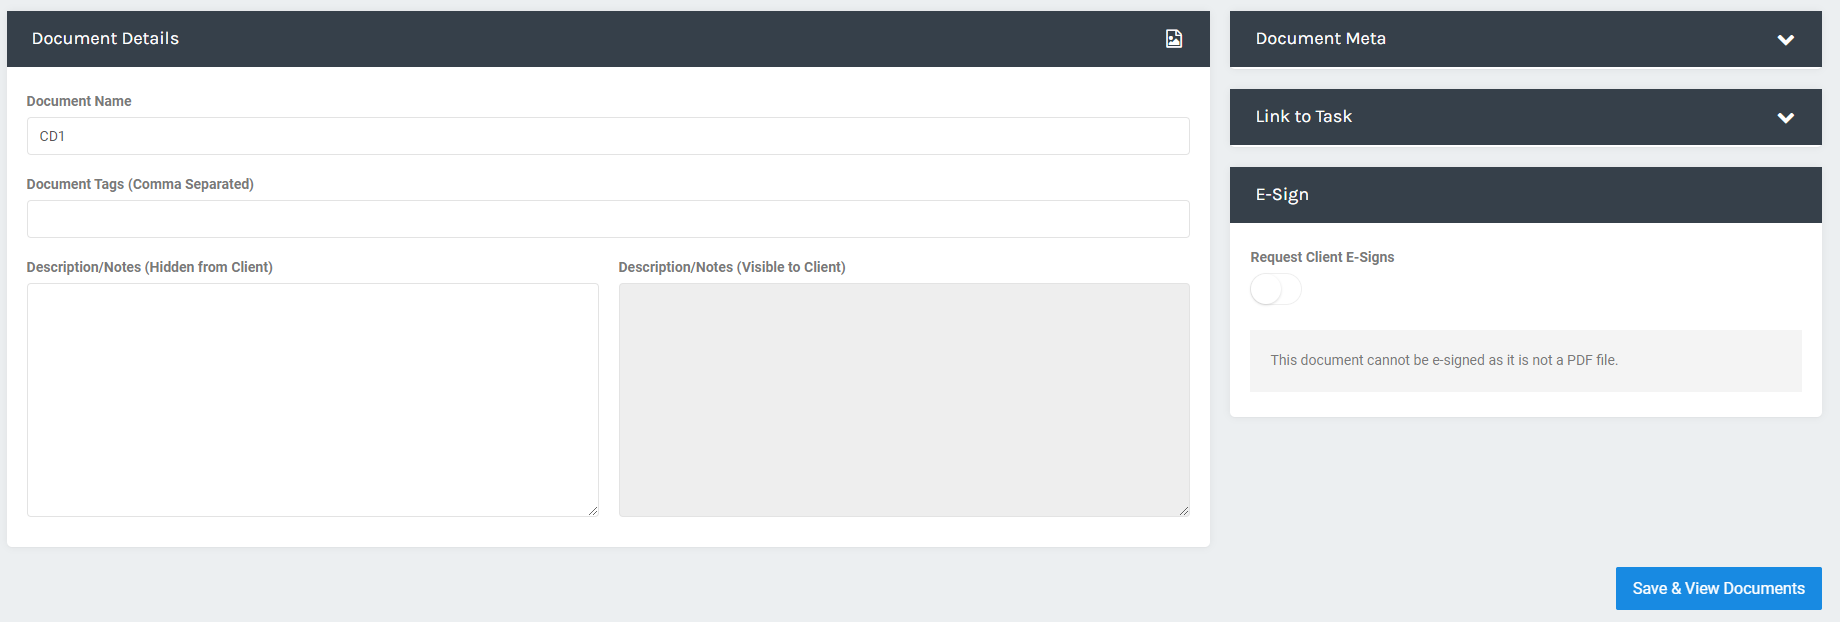
Task: Click the Link to Task header title
Action: (1303, 117)
